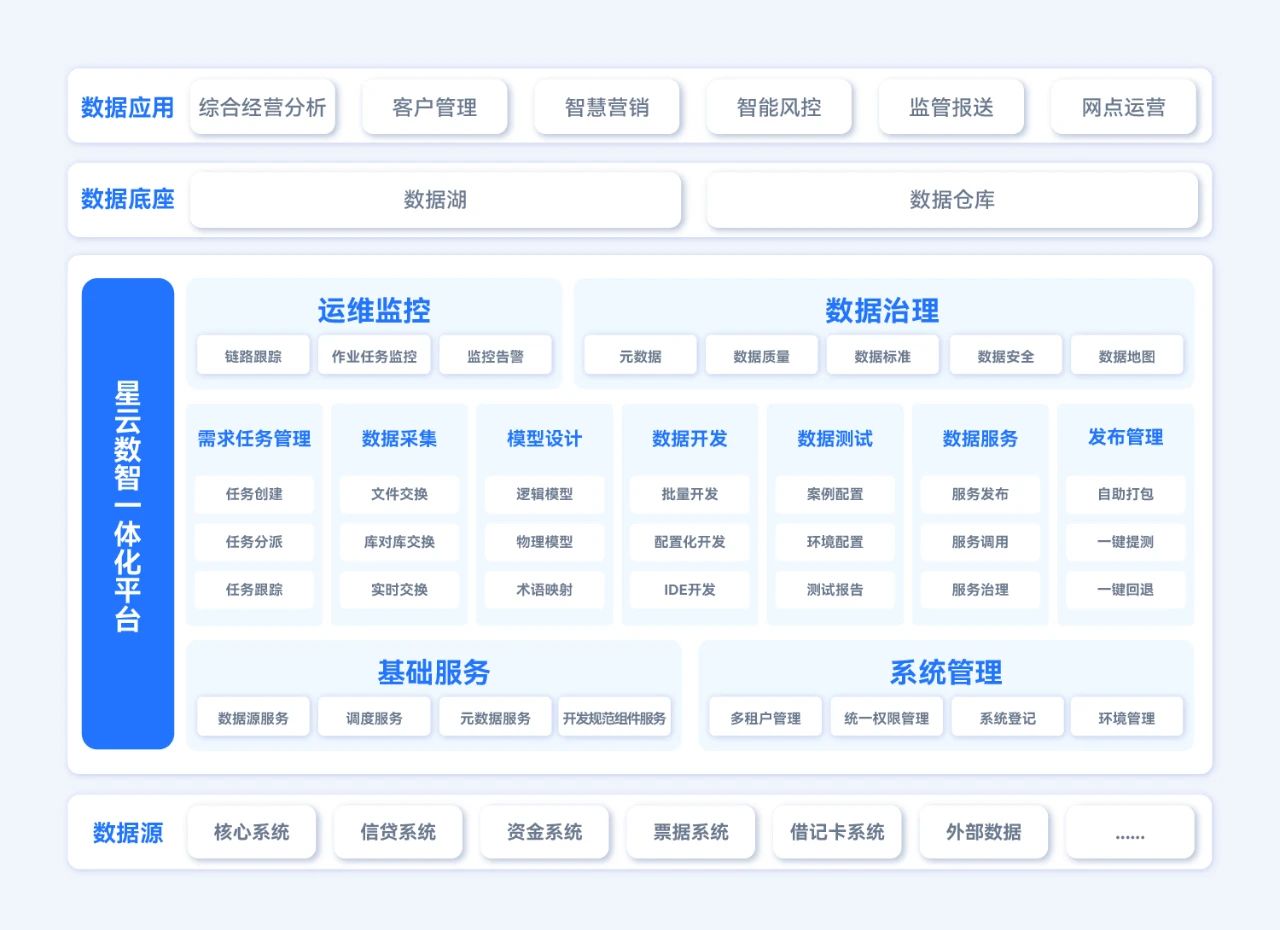Open 开发规范组件服务 in 基础服务
Image resolution: width=1280 pixels, height=930 pixels.
[x=614, y=718]
